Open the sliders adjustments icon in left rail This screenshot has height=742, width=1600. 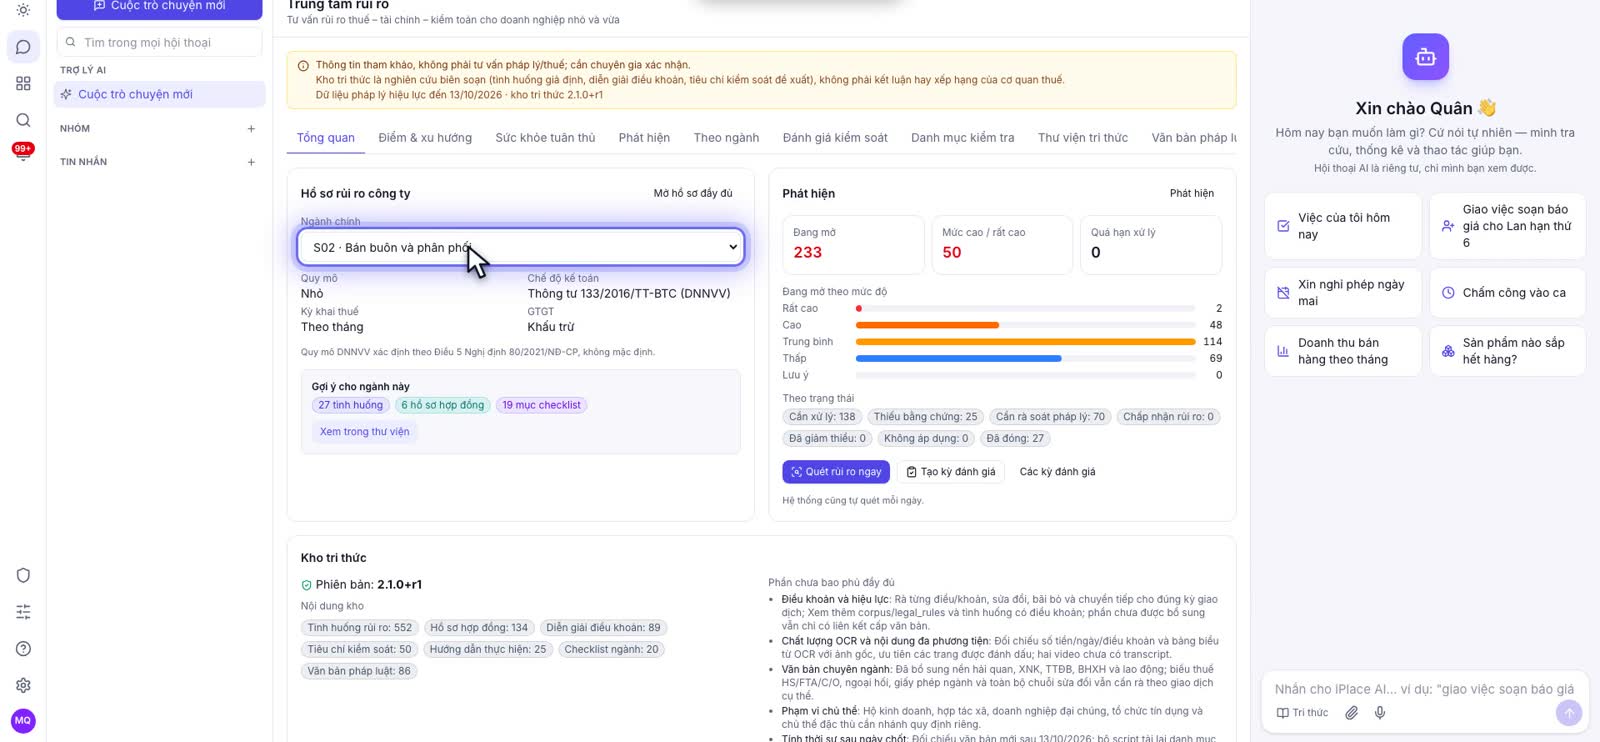23,612
